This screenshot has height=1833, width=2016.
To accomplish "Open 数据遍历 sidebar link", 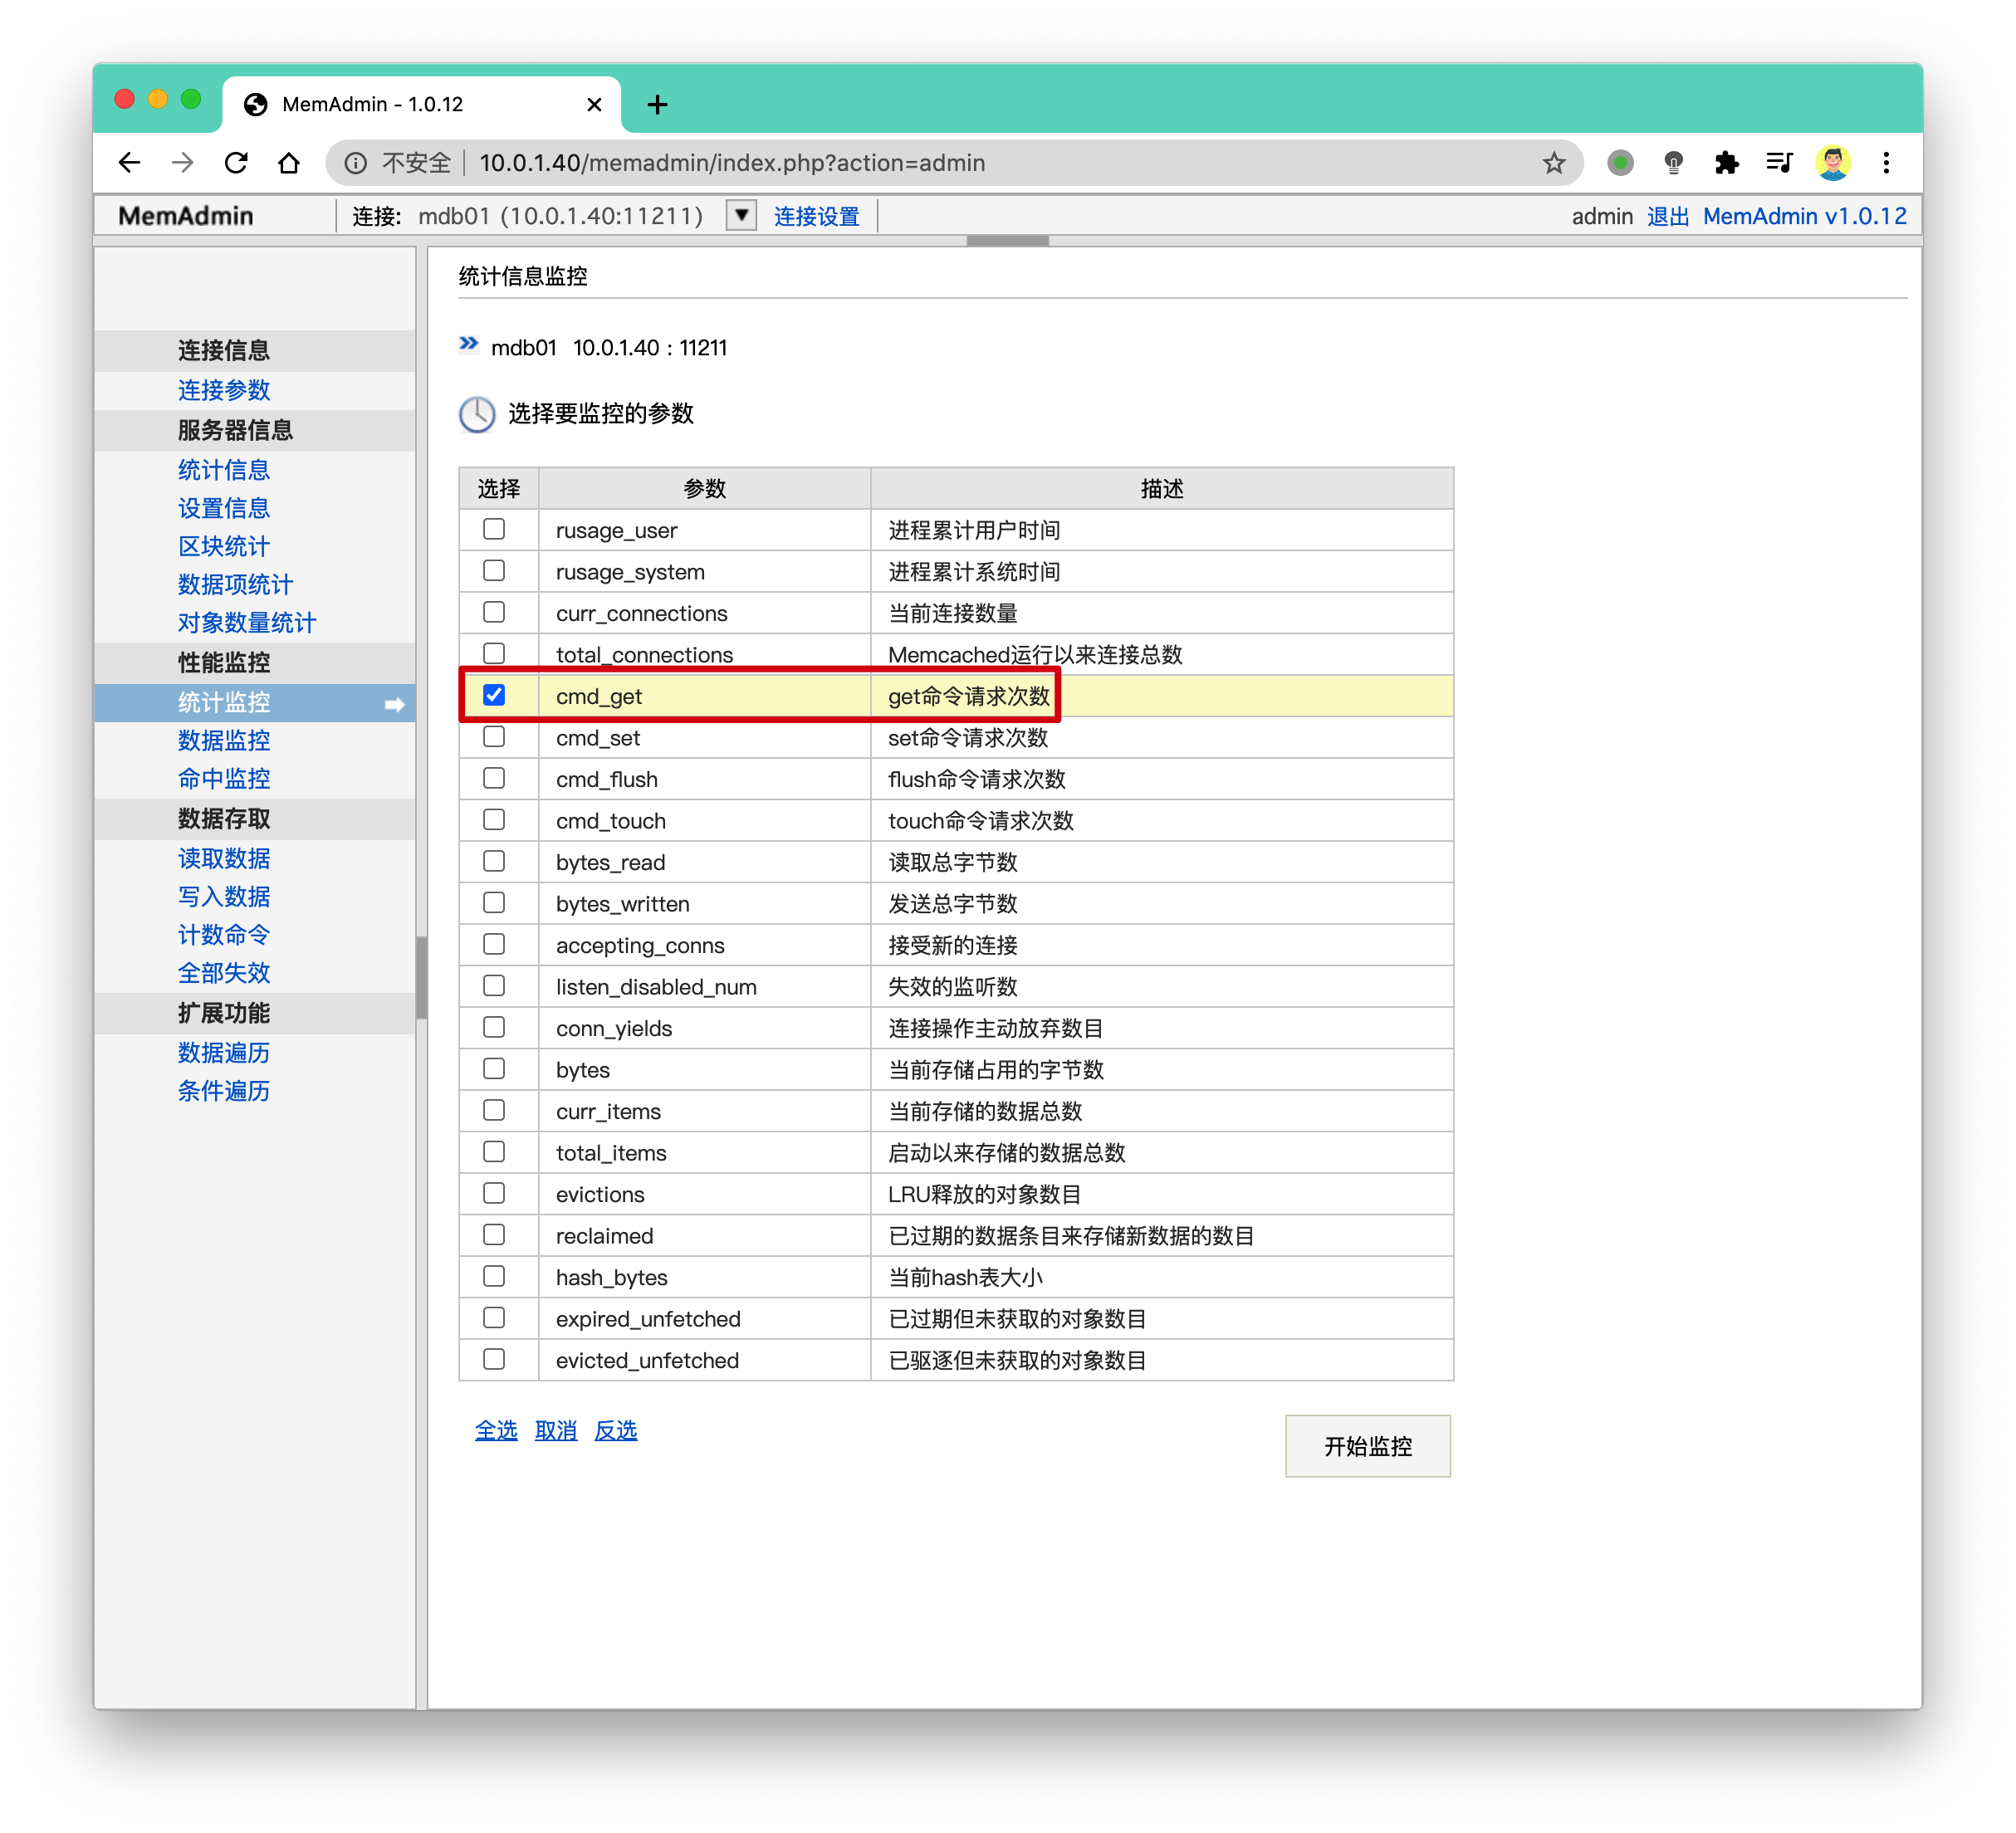I will [x=224, y=1052].
